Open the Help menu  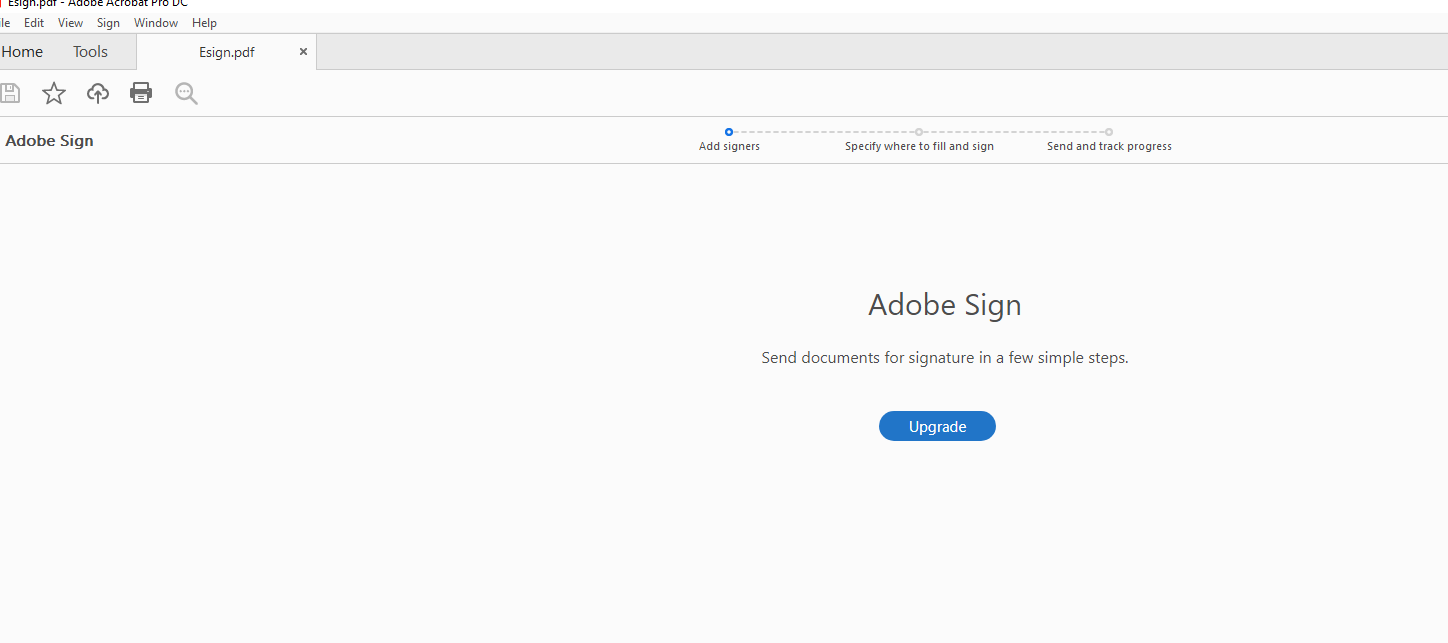click(204, 22)
